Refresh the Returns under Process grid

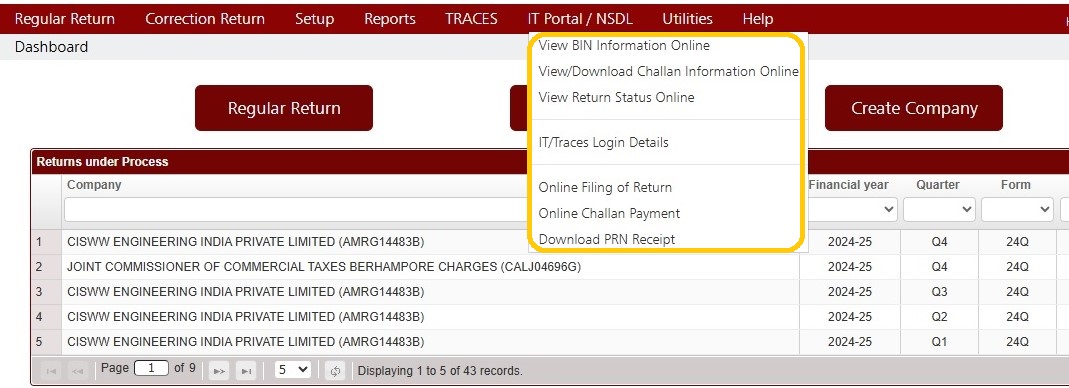click(335, 371)
